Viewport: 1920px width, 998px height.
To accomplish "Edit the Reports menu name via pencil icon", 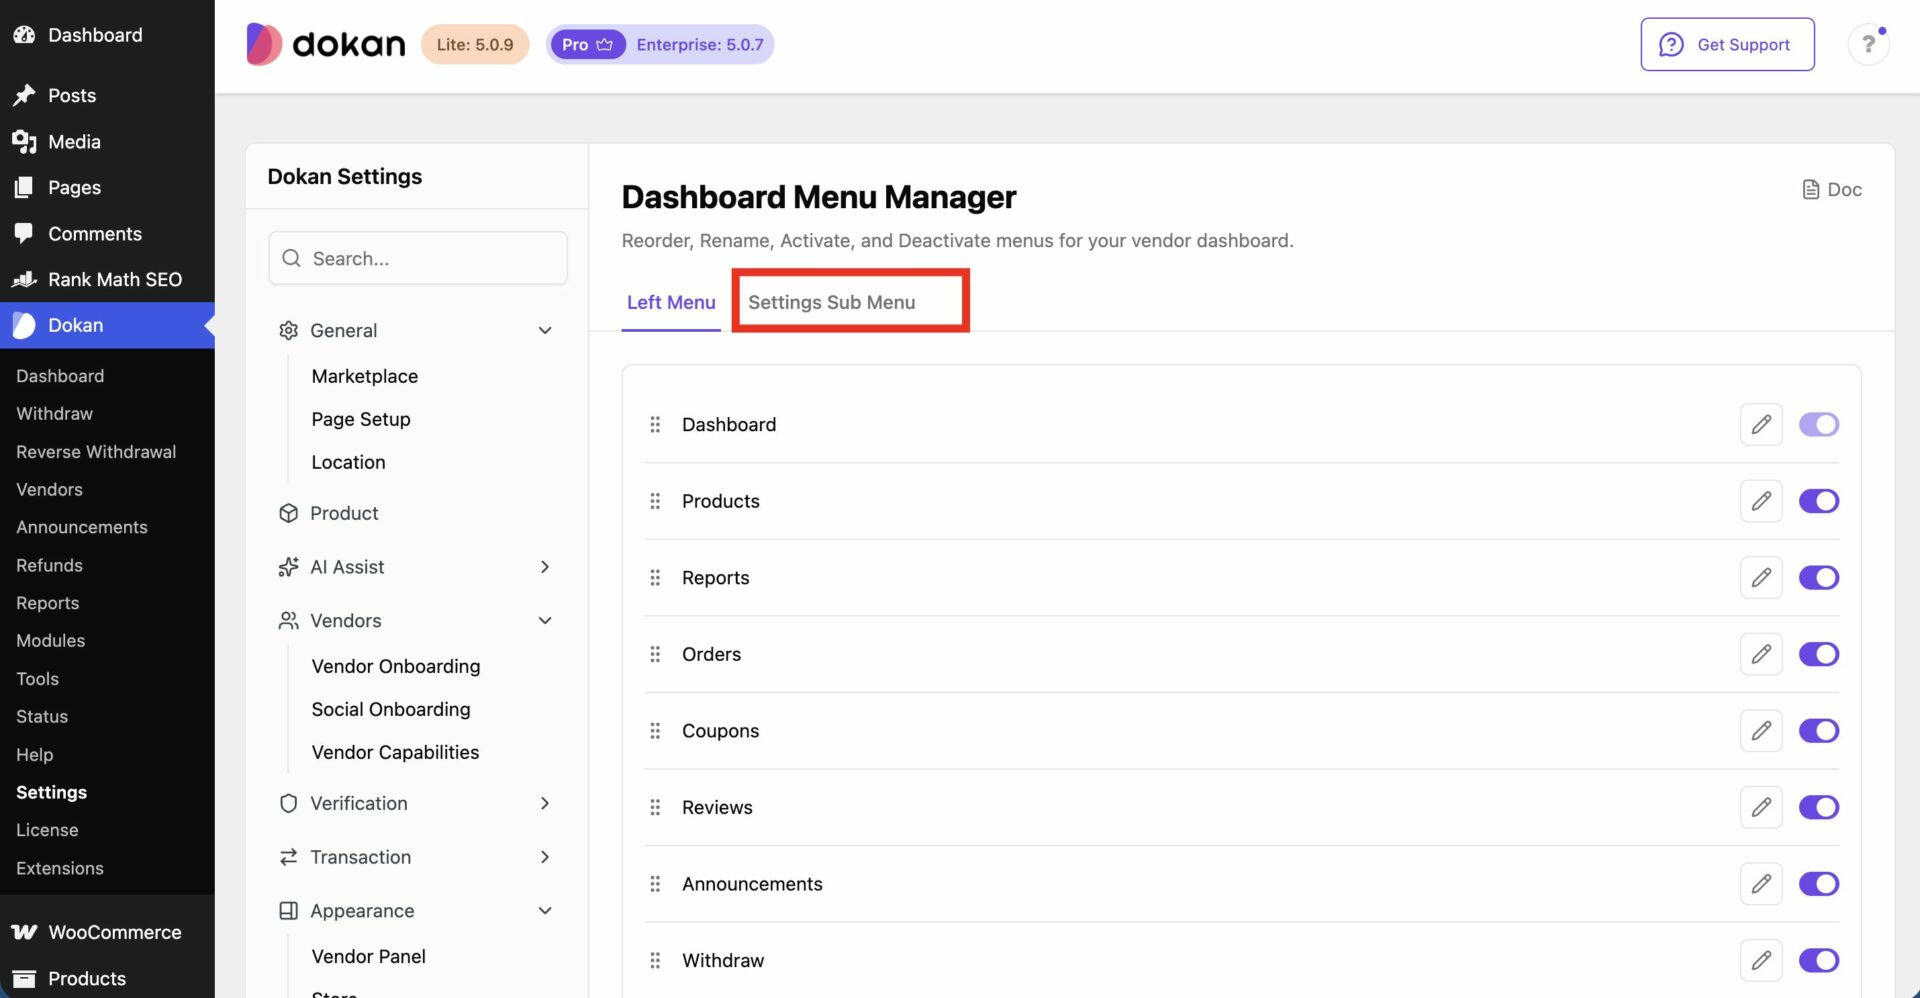I will click(1761, 577).
